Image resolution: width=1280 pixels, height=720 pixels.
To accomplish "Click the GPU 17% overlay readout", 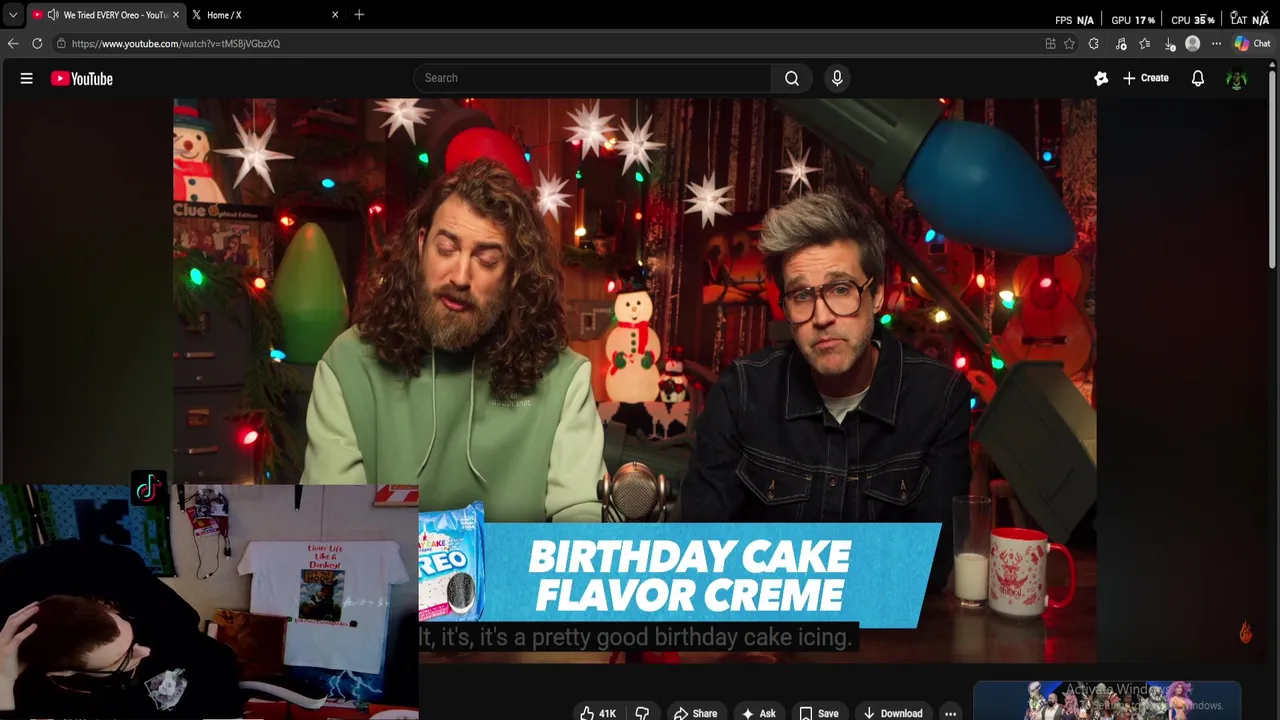I will coord(1132,20).
